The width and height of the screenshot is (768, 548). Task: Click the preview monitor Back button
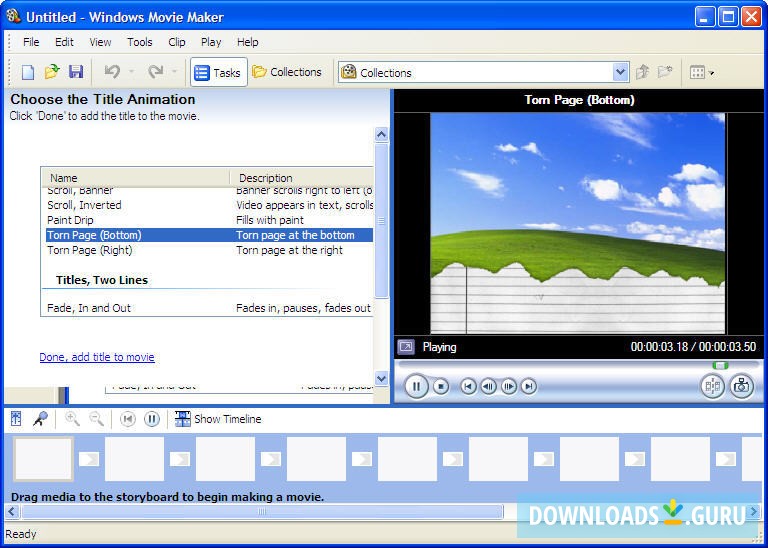[468, 386]
